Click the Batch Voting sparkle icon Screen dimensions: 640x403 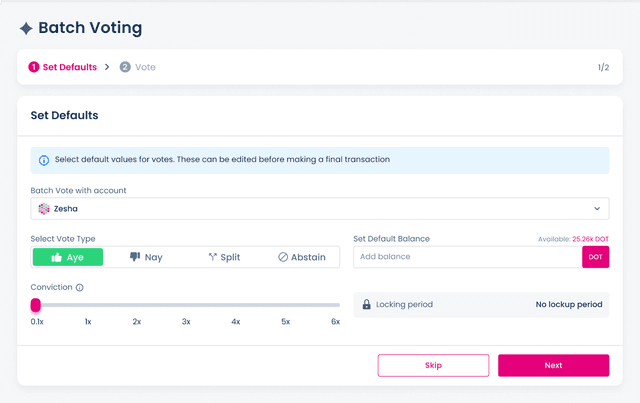(x=26, y=29)
